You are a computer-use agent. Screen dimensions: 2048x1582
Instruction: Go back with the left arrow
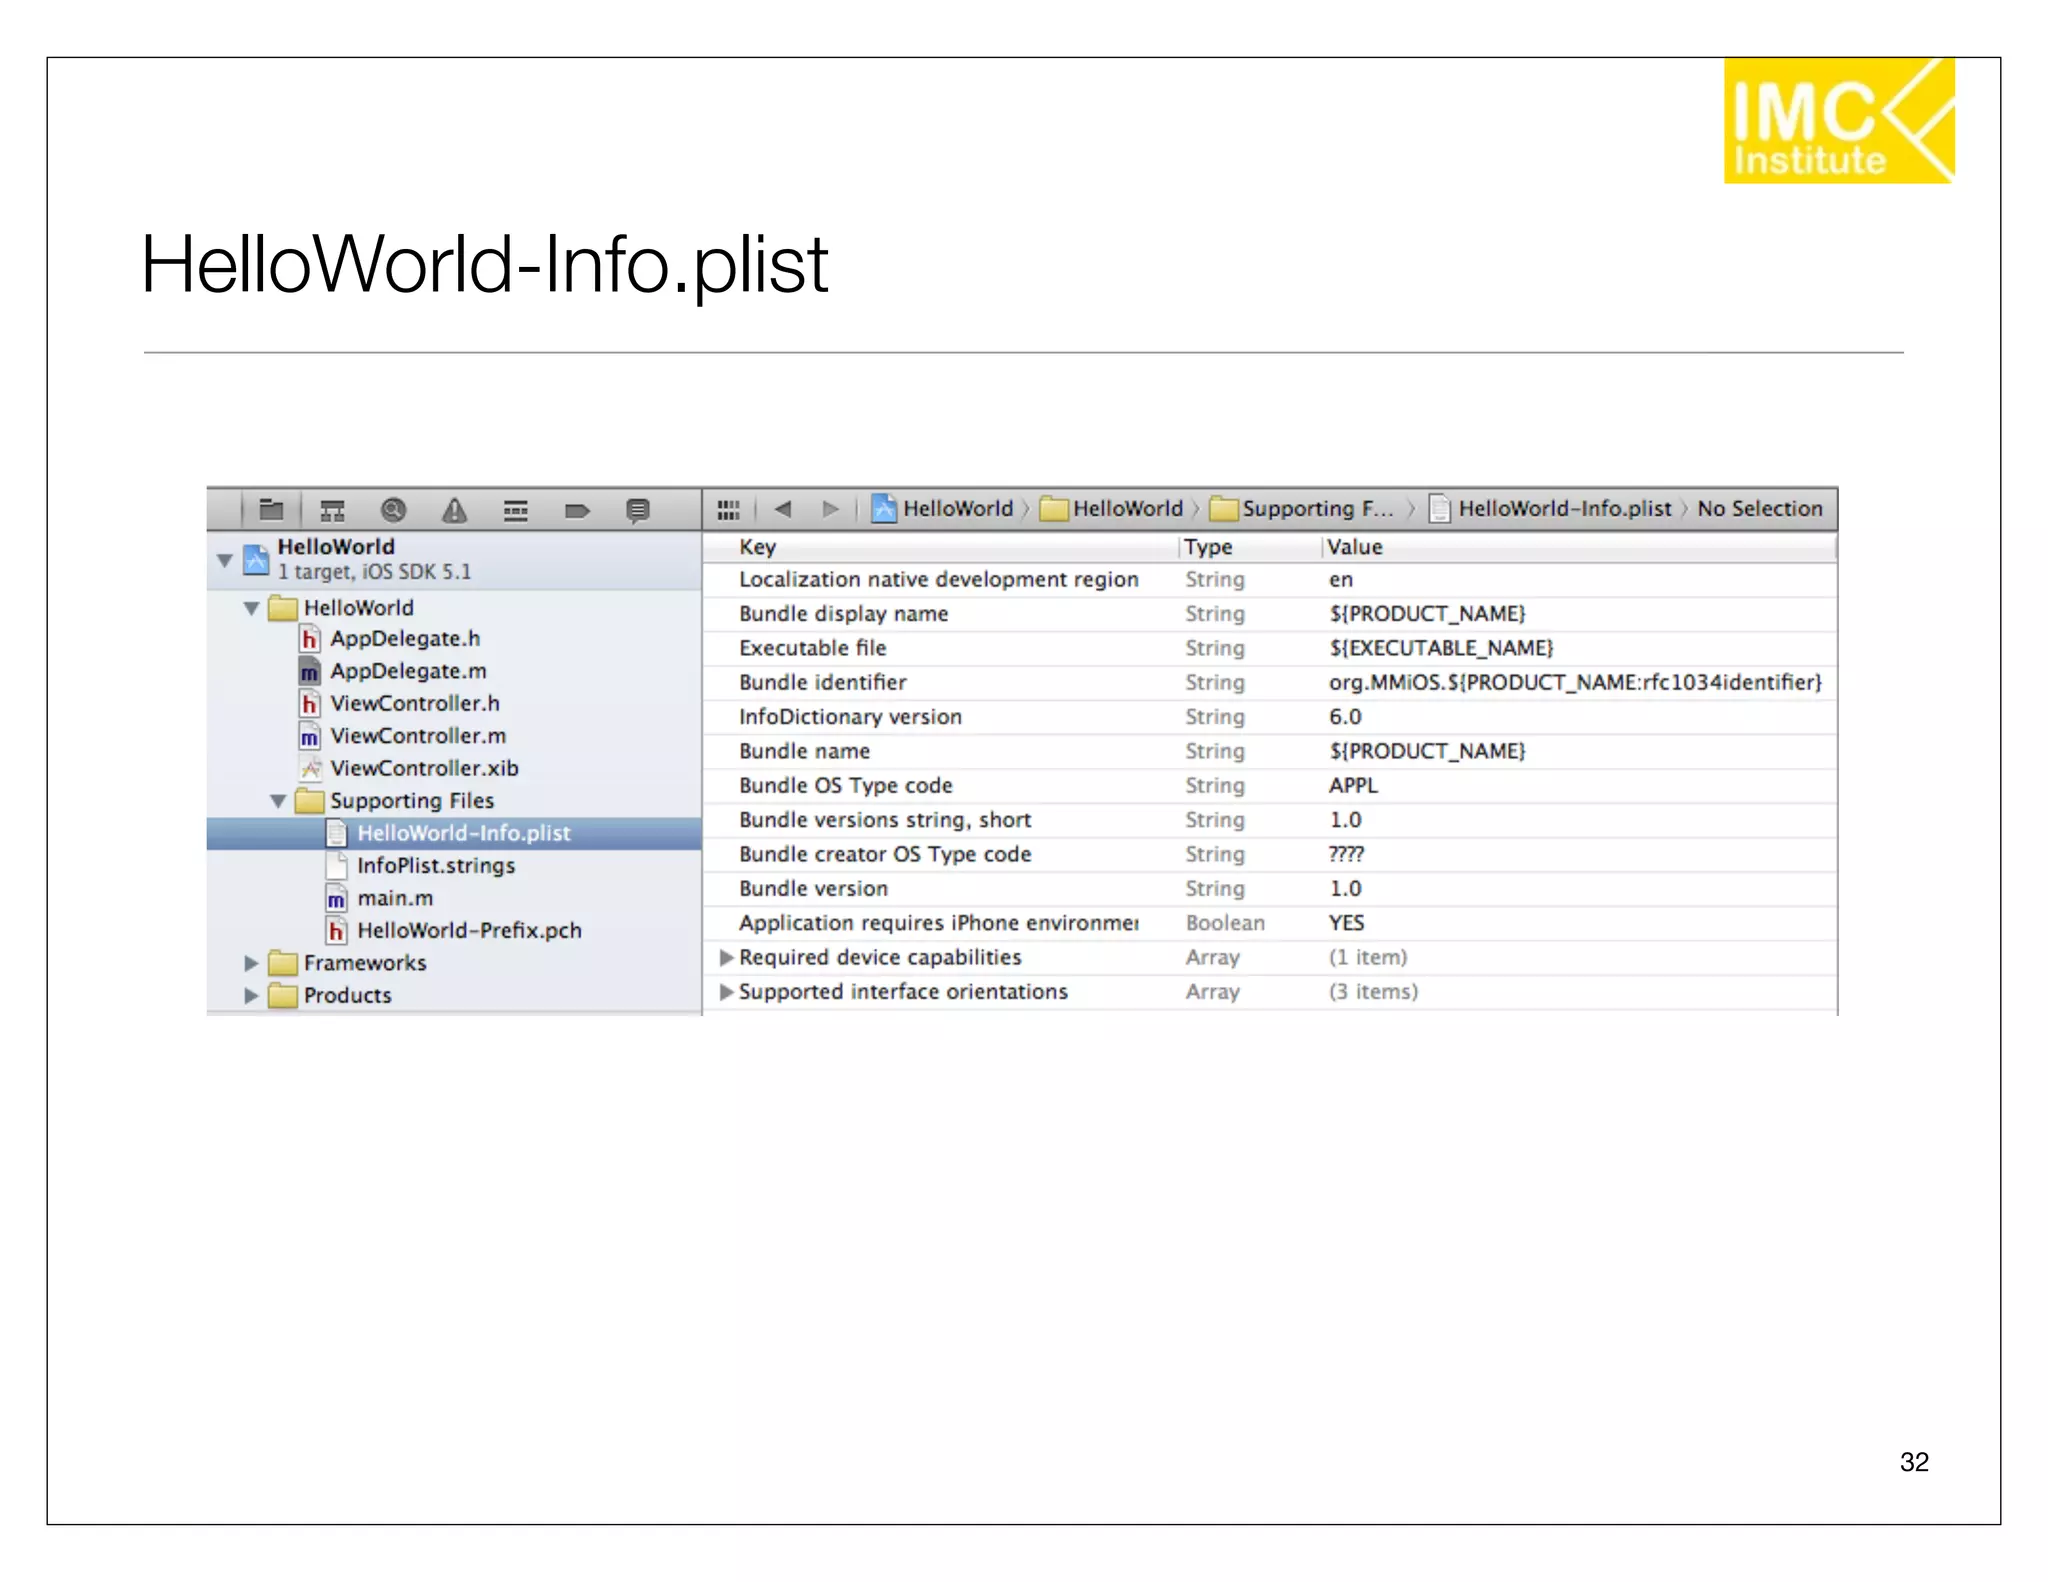(782, 509)
